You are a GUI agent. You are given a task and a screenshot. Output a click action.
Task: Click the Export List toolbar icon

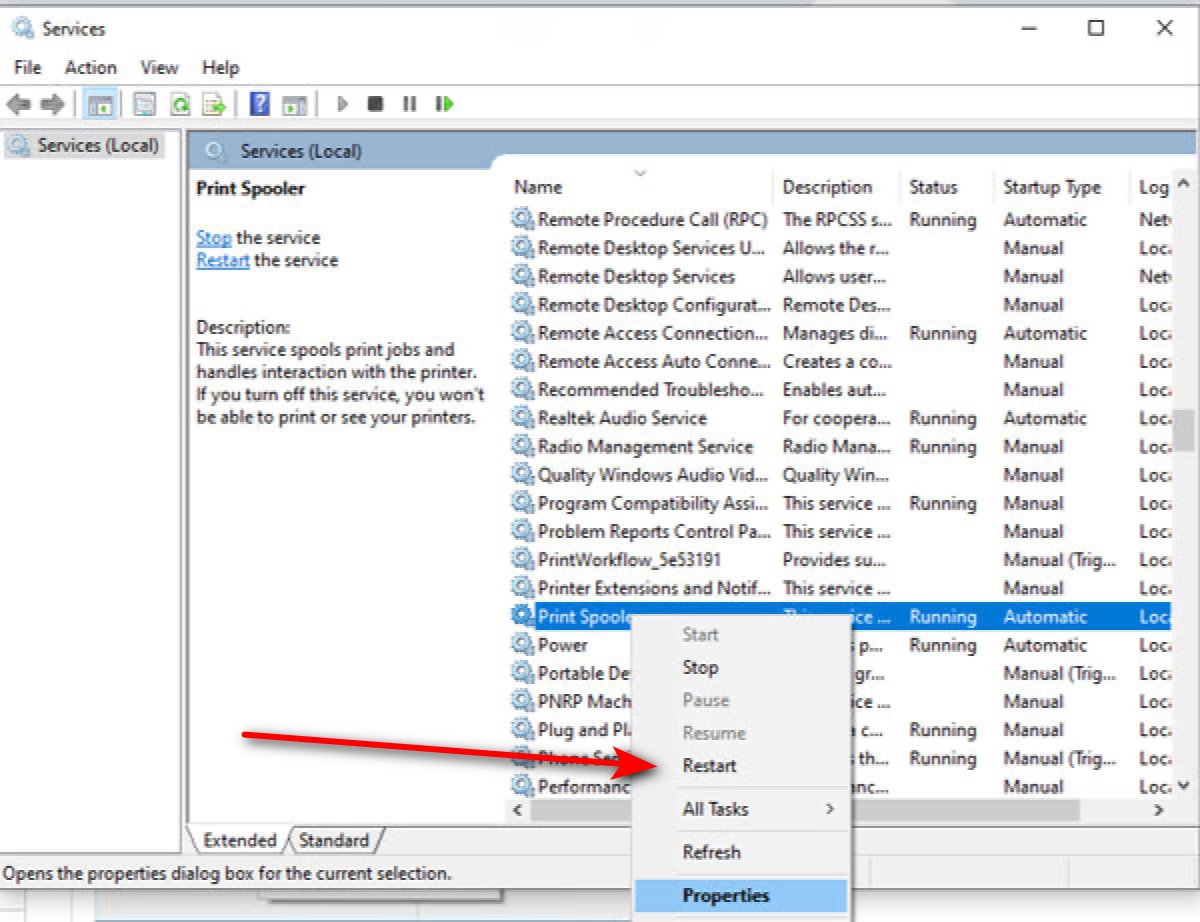(213, 104)
